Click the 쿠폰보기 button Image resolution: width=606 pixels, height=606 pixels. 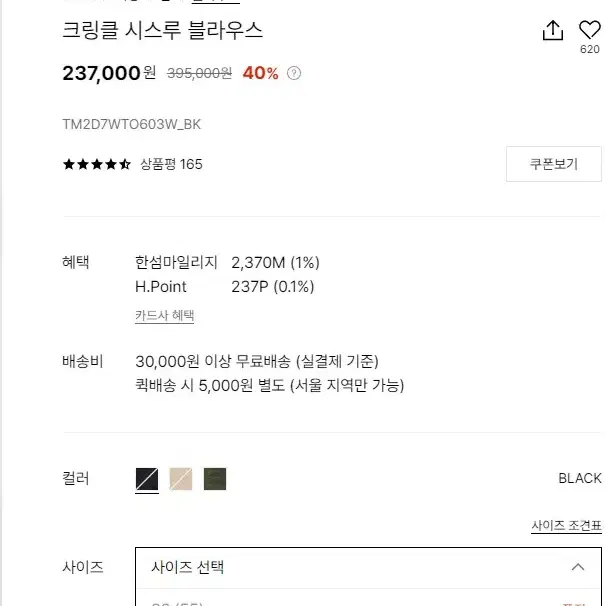553,164
